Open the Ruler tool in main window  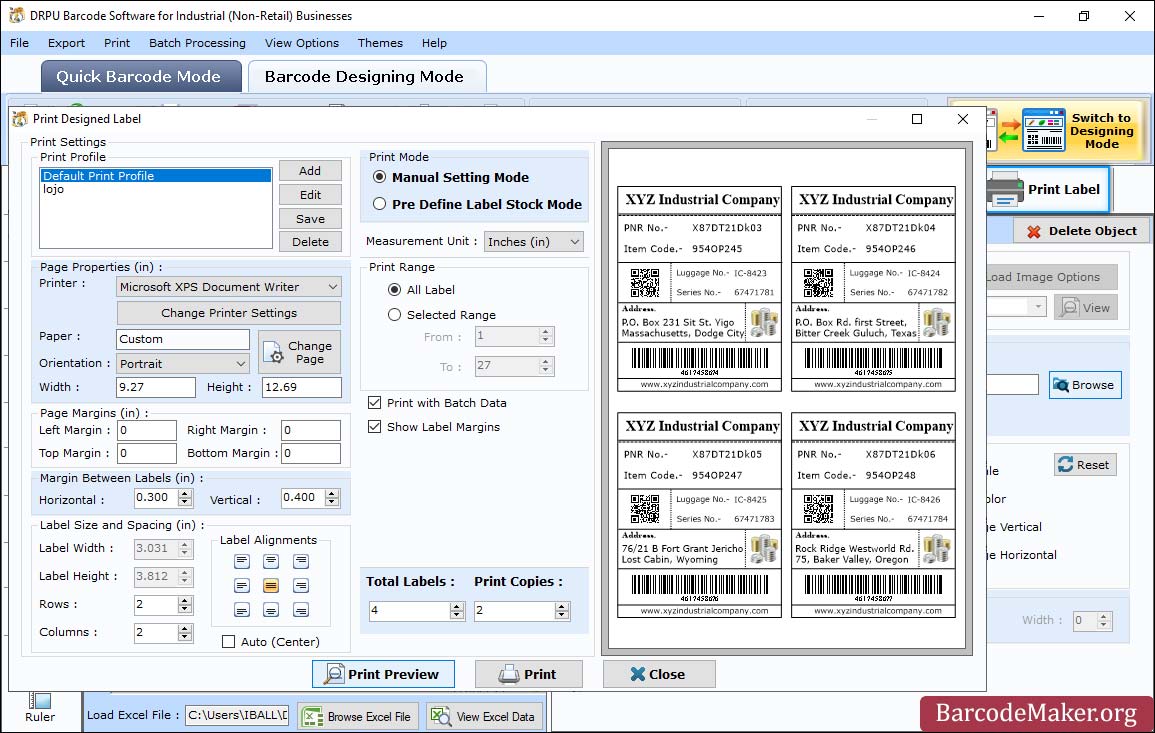coord(40,708)
